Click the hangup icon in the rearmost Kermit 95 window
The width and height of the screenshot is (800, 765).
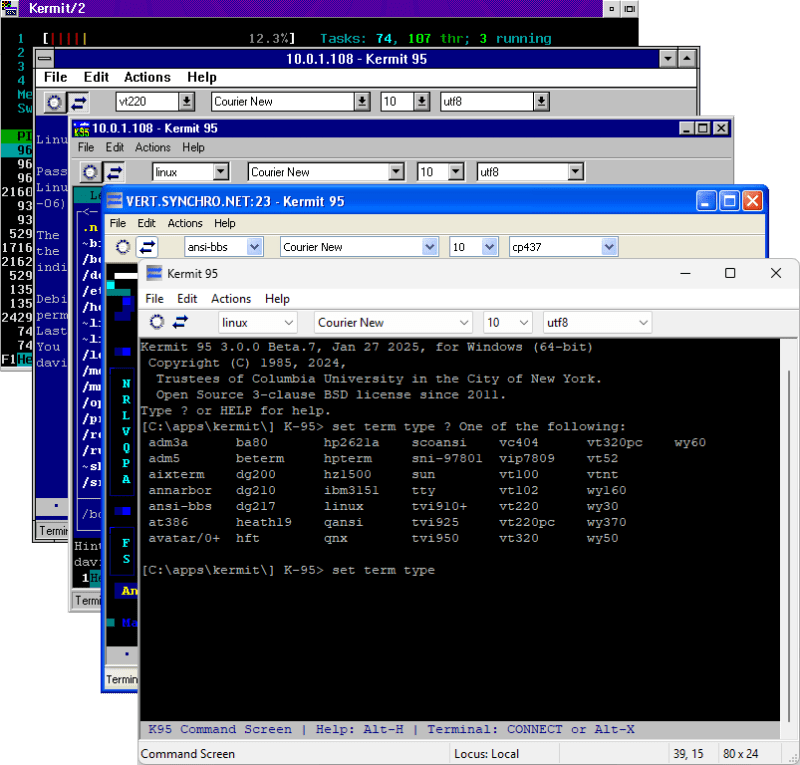click(x=53, y=101)
